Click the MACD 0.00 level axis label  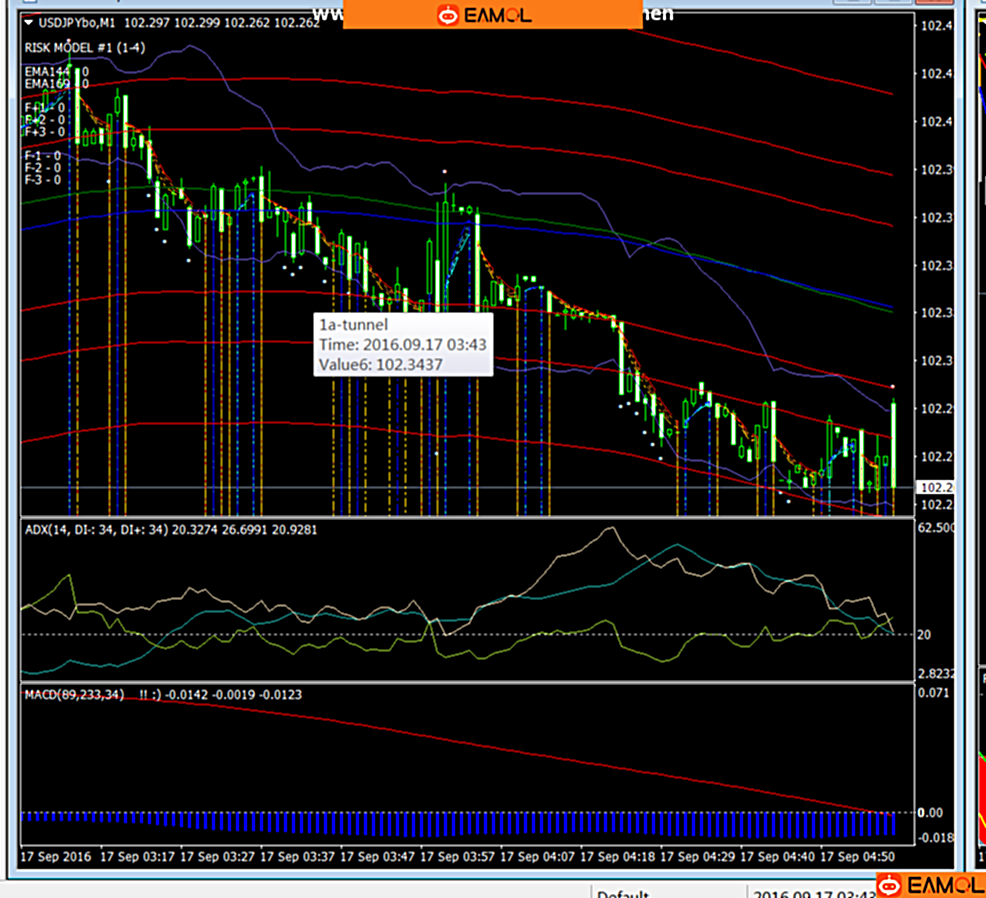point(931,812)
